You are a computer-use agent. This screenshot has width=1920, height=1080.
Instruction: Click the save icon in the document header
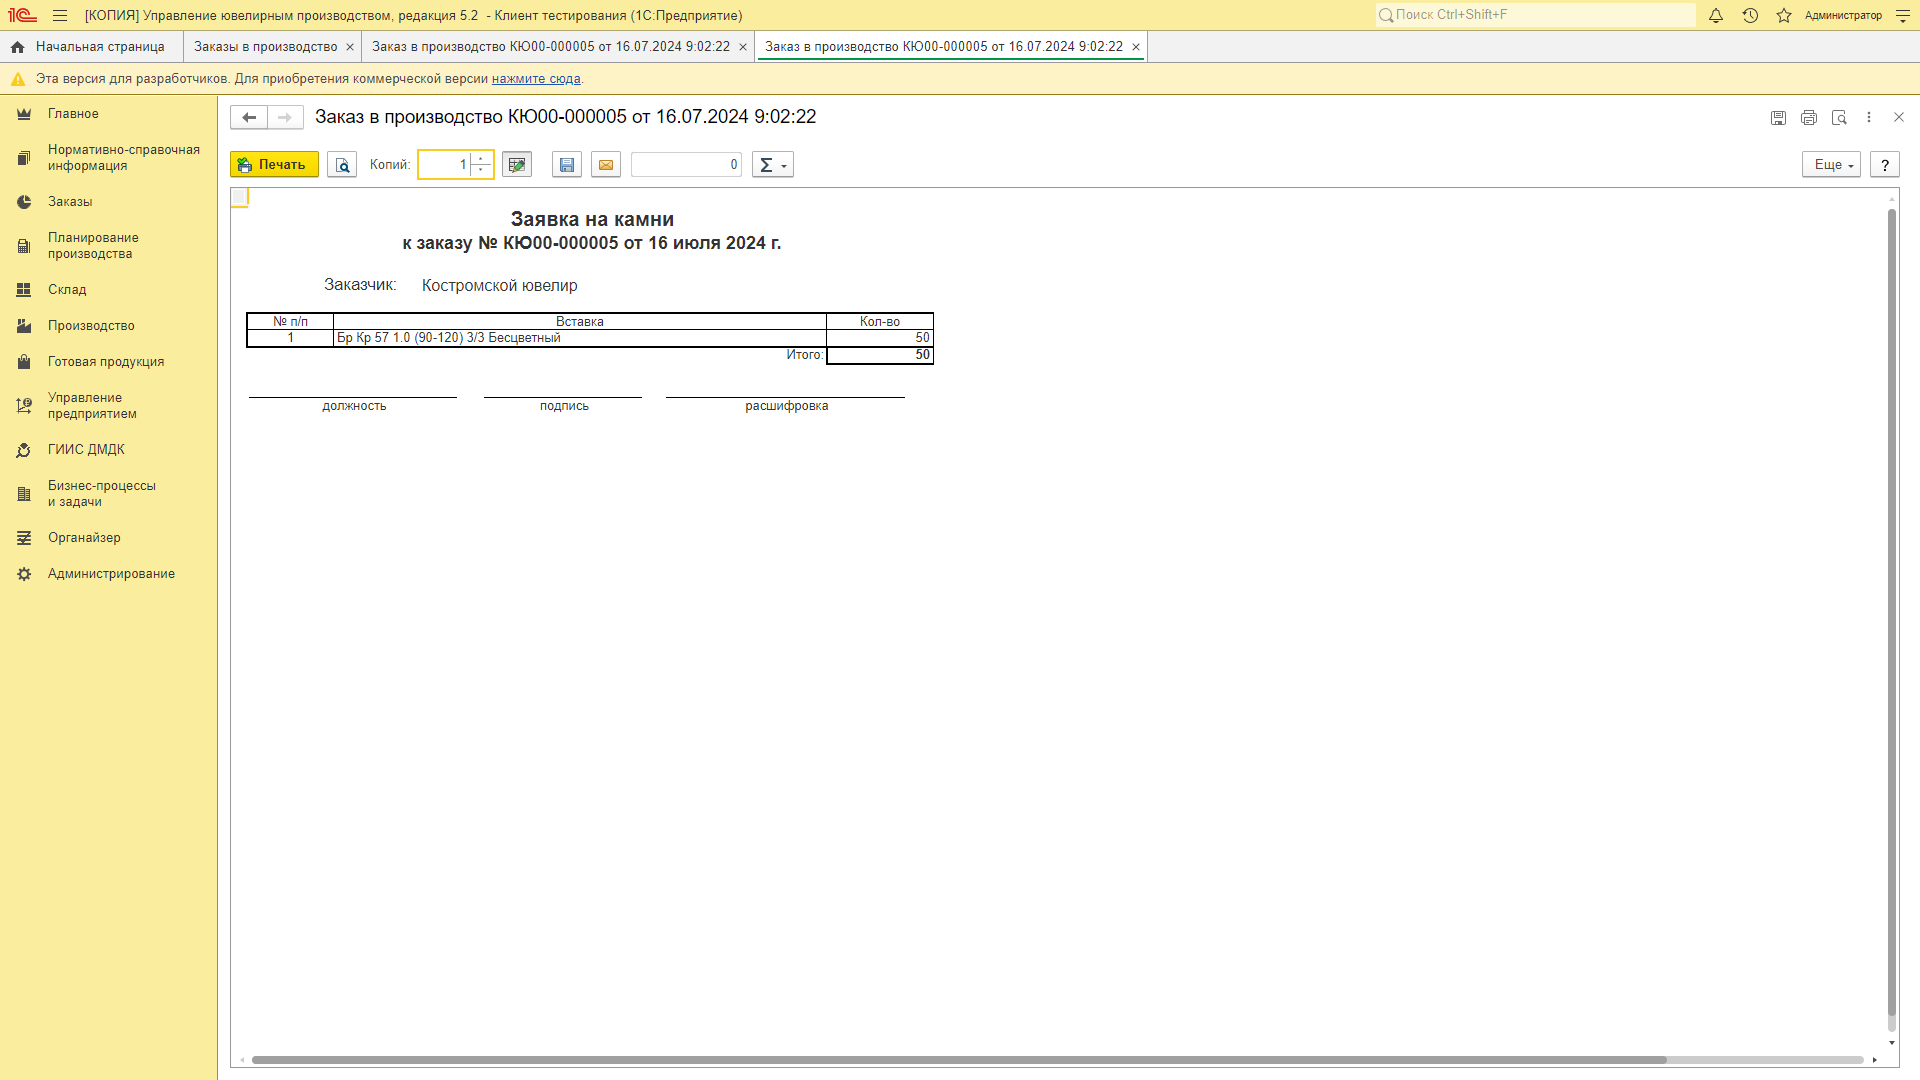click(1778, 118)
